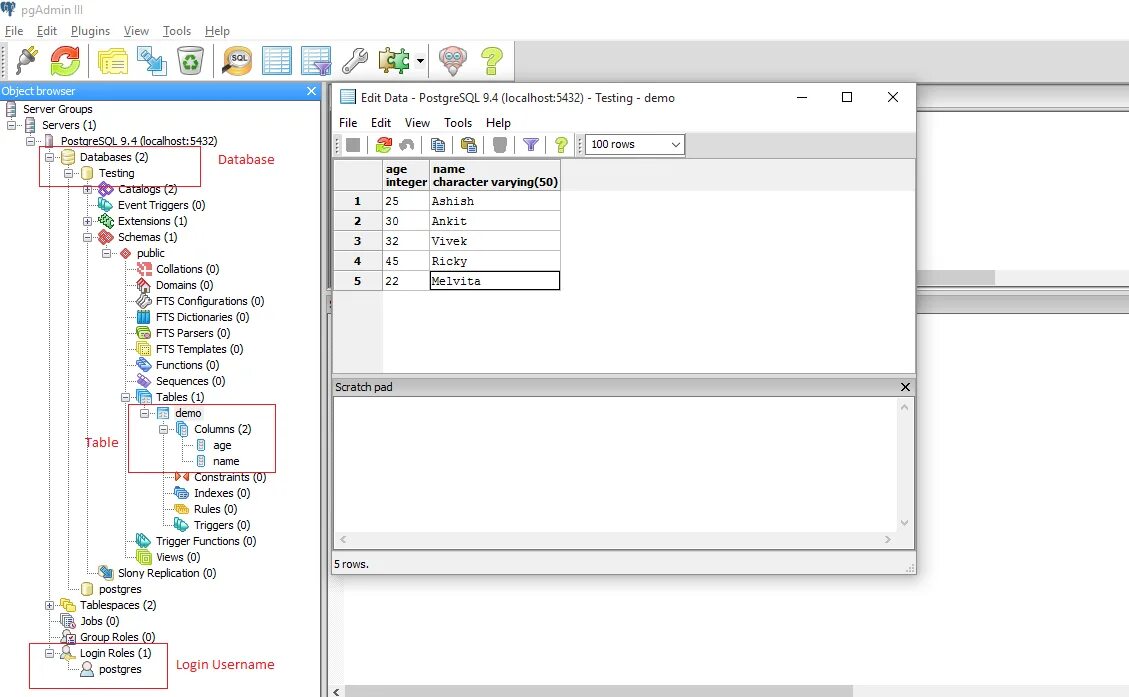This screenshot has height=697, width=1129.
Task: Close the Scratch pad panel
Action: tap(905, 387)
